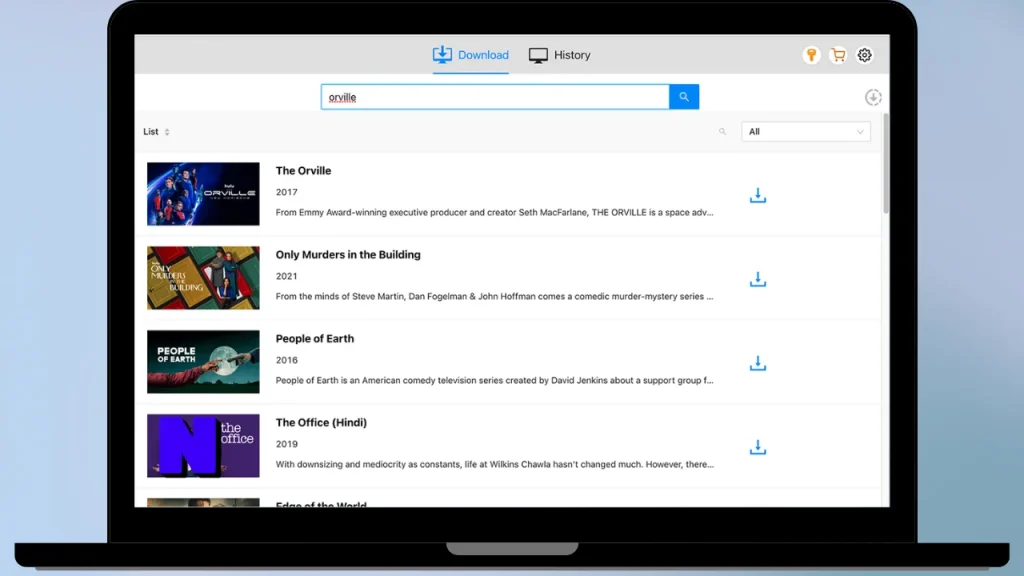
Task: Select The Office (Hindi) title text
Action: [321, 423]
